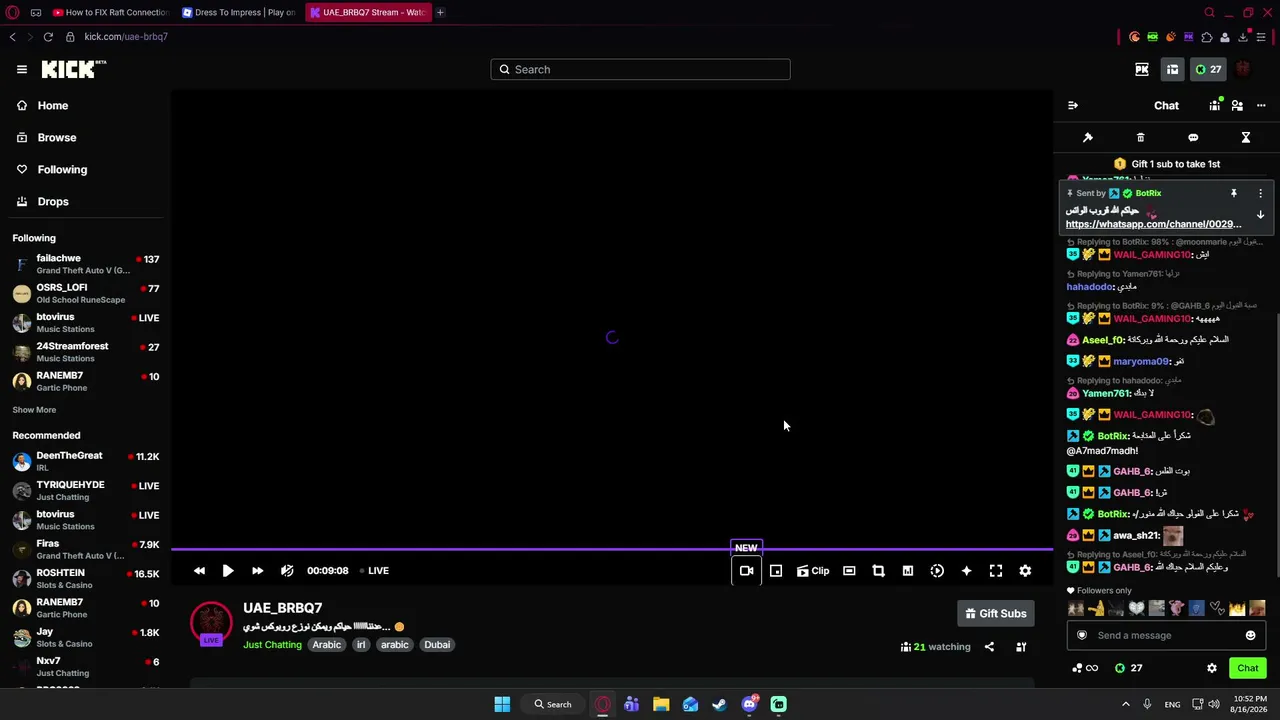Click the crop icon in player controls
The height and width of the screenshot is (720, 1280).
[878, 571]
